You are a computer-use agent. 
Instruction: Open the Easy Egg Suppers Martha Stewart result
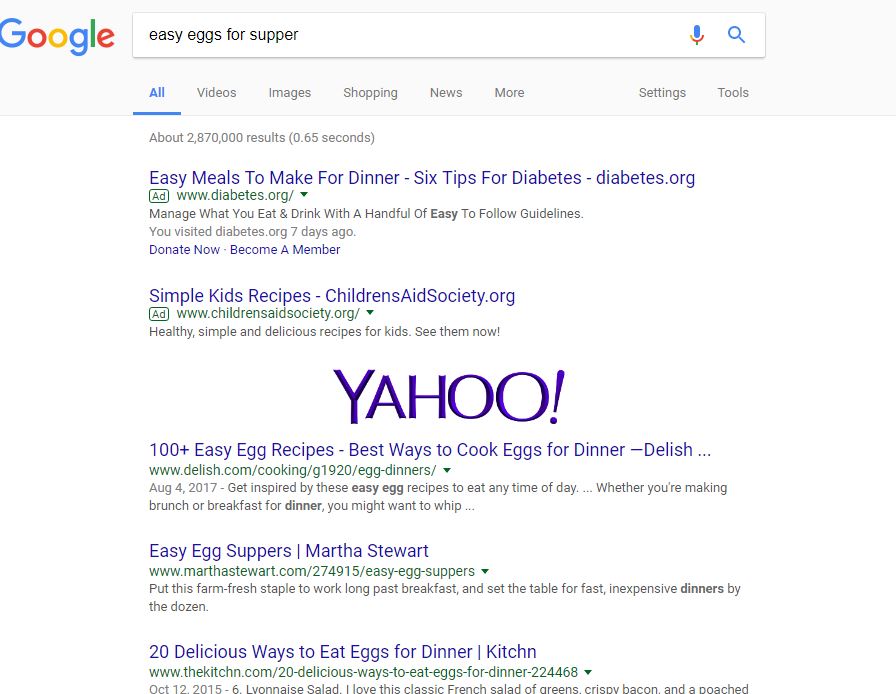coord(289,551)
